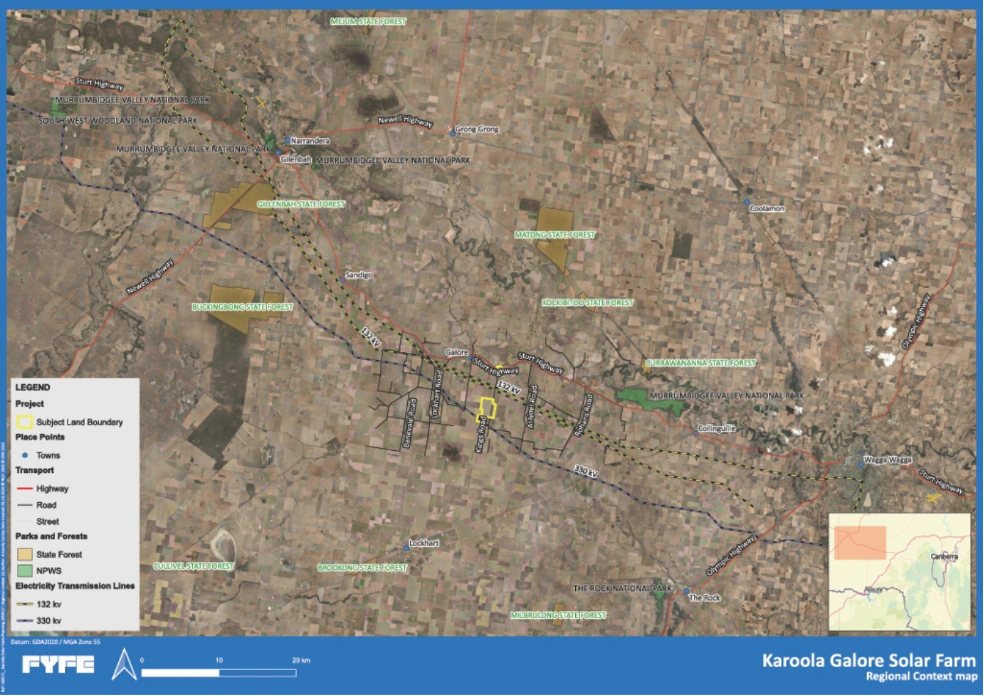The height and width of the screenshot is (696, 984).
Task: Click the "MEJUM STATE FOREST" label
Action: [368, 21]
